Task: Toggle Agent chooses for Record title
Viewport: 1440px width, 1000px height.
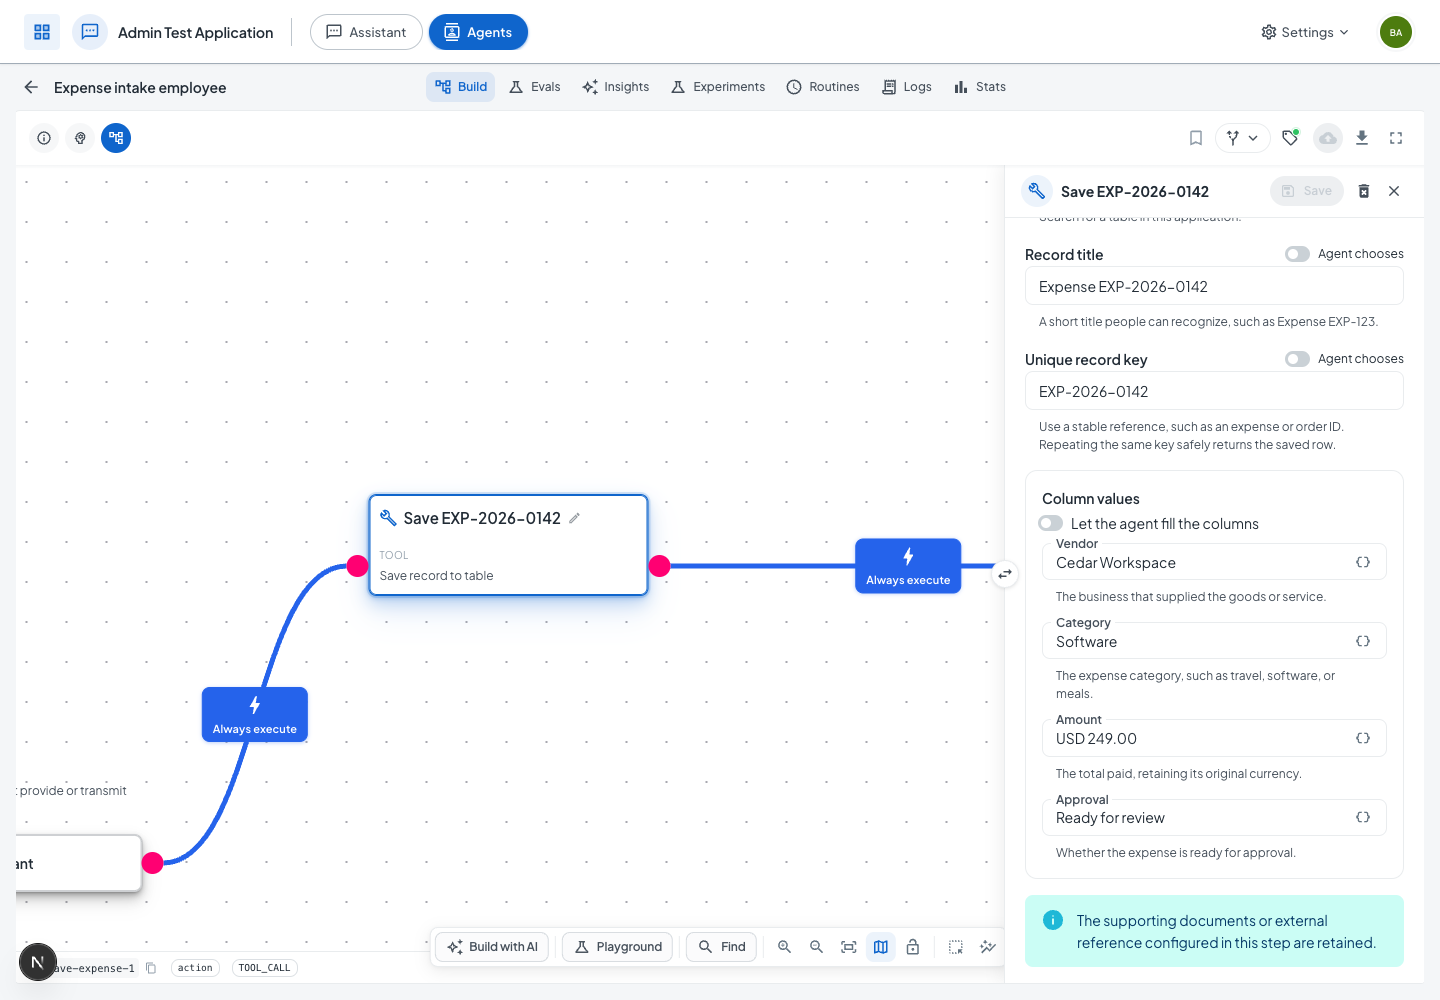Action: point(1297,254)
